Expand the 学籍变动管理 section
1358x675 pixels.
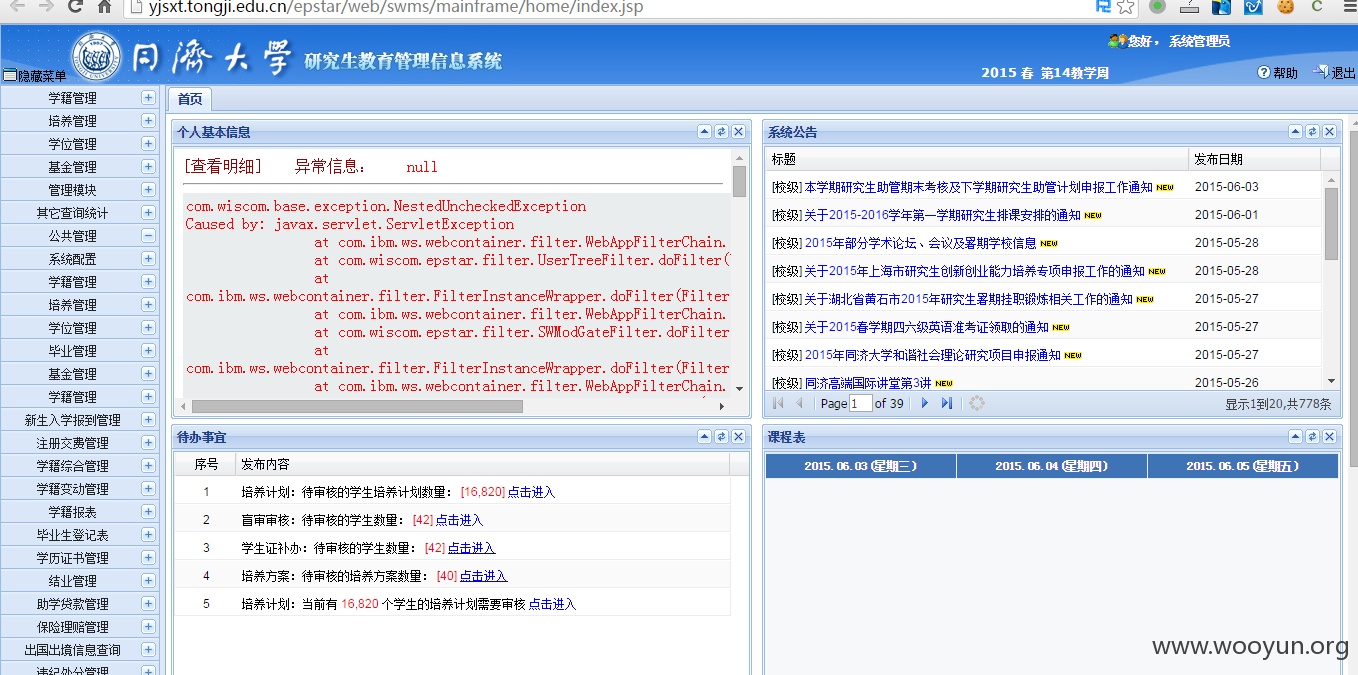[148, 489]
